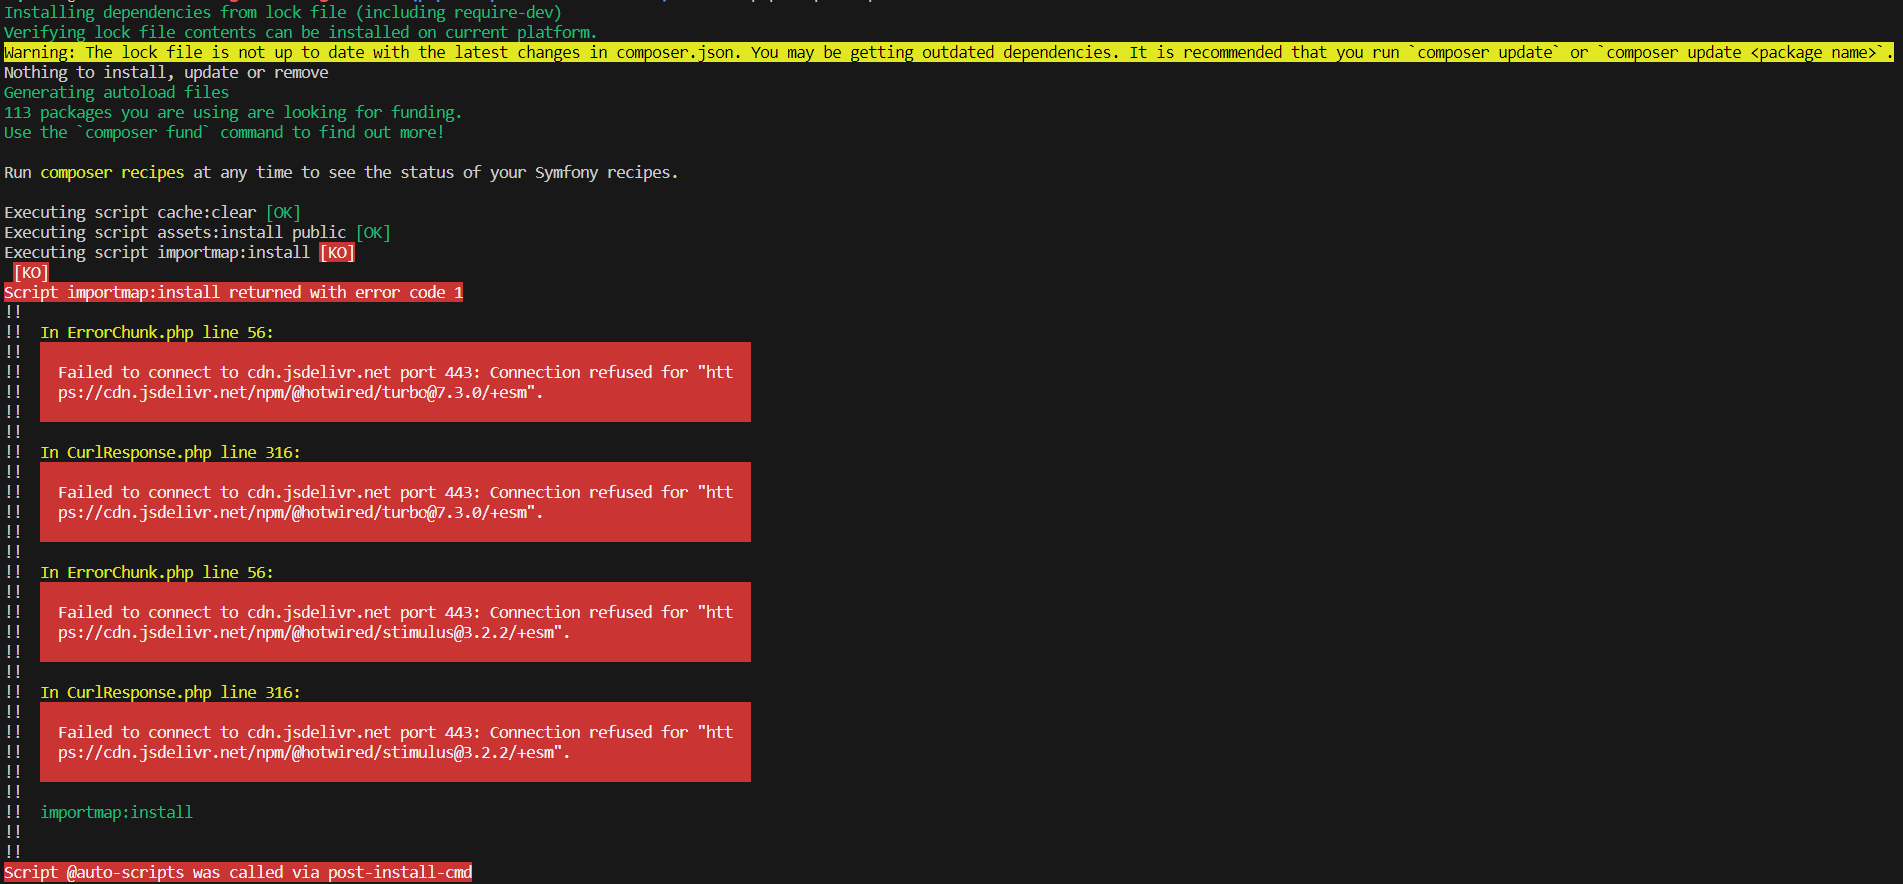Click the topmost "In ErrorChunk.php line 56:" heading
The image size is (1903, 884).
(156, 332)
